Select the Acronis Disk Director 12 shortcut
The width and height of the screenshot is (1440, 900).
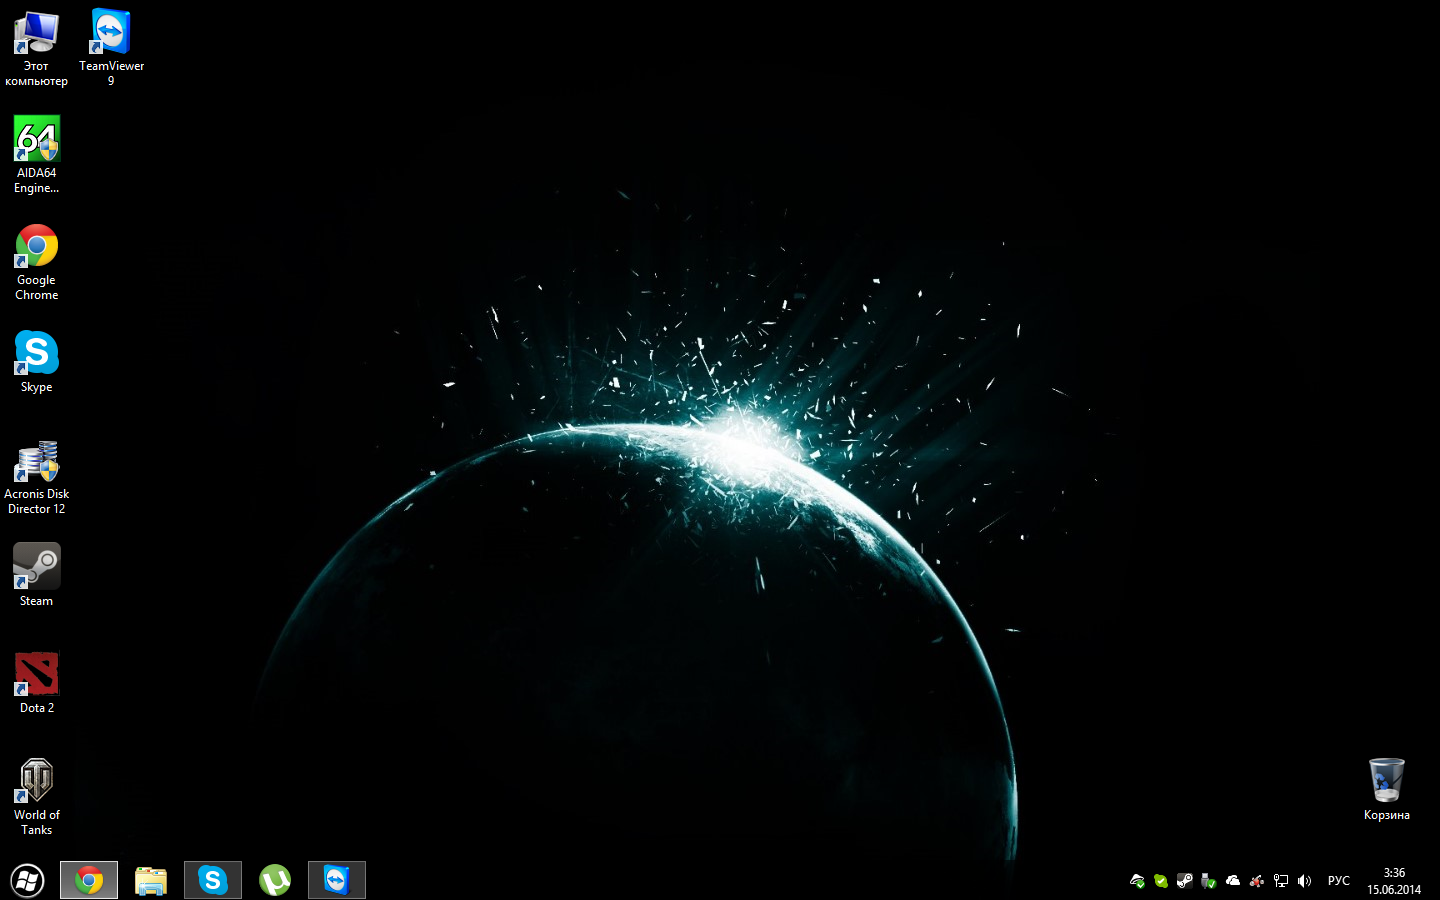[x=37, y=478]
